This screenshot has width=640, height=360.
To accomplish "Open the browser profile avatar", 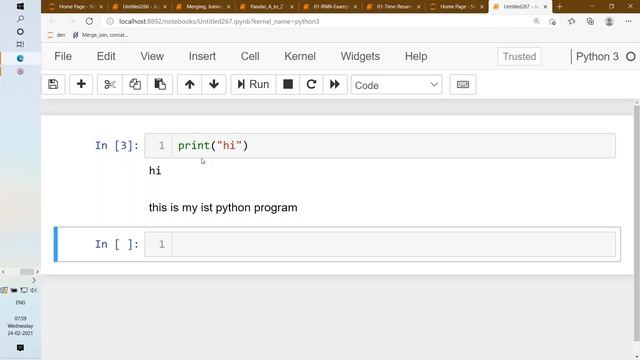I will coord(609,21).
